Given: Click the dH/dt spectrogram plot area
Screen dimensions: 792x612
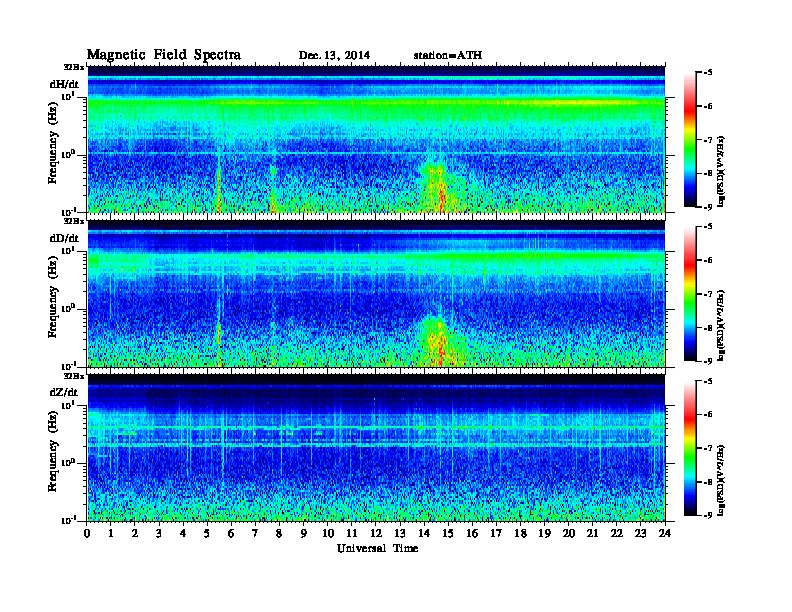Looking at the screenshot, I should coord(376,139).
